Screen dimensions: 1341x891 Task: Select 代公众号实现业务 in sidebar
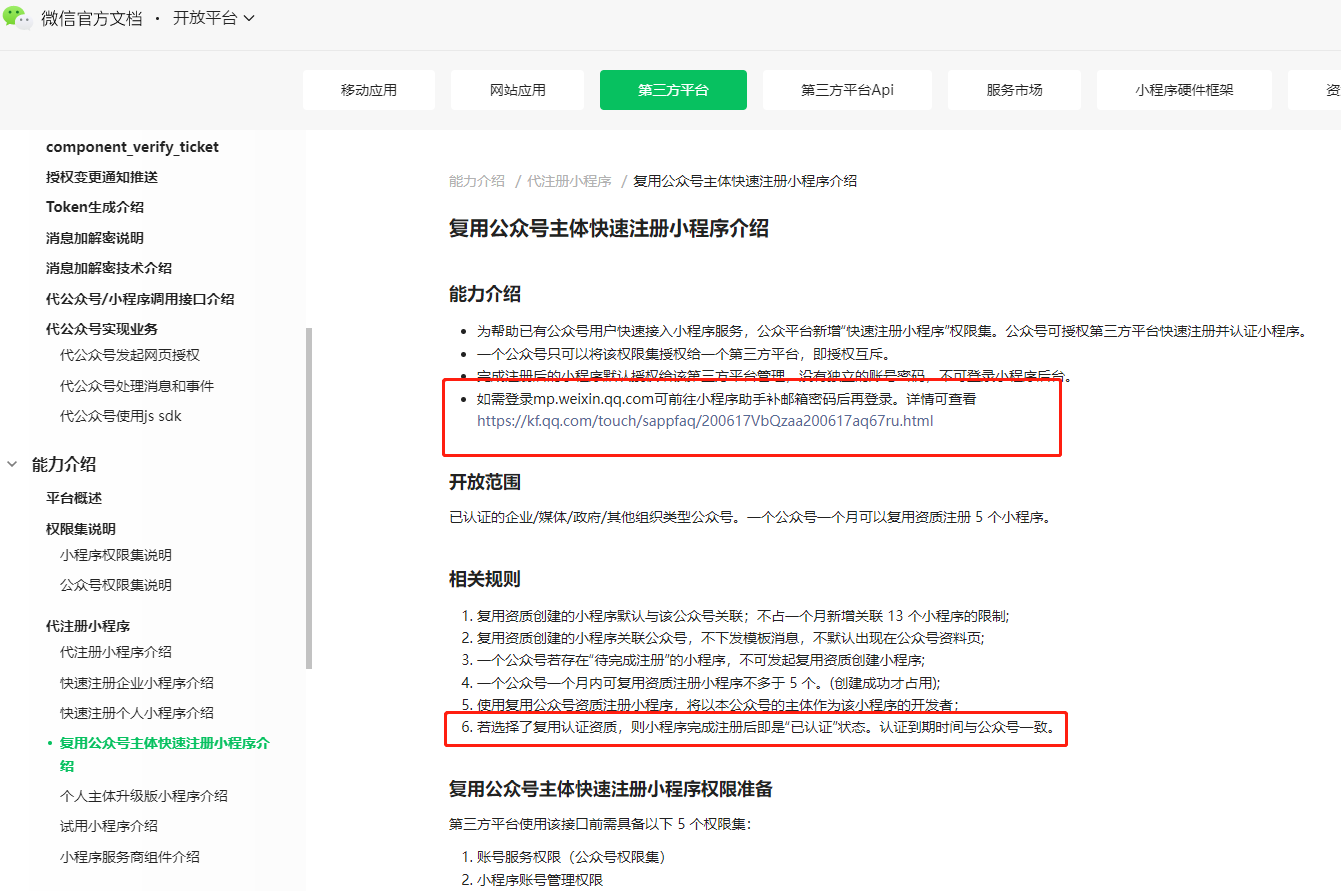[102, 329]
